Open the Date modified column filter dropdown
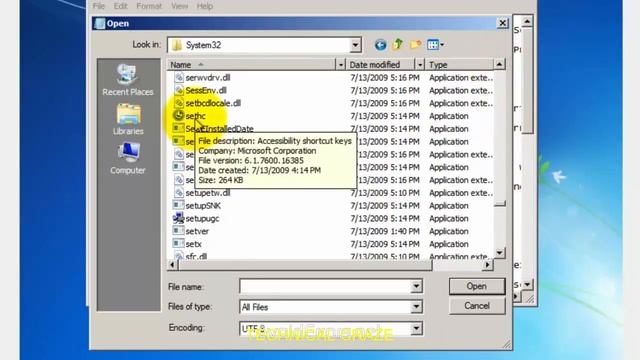 coord(420,64)
